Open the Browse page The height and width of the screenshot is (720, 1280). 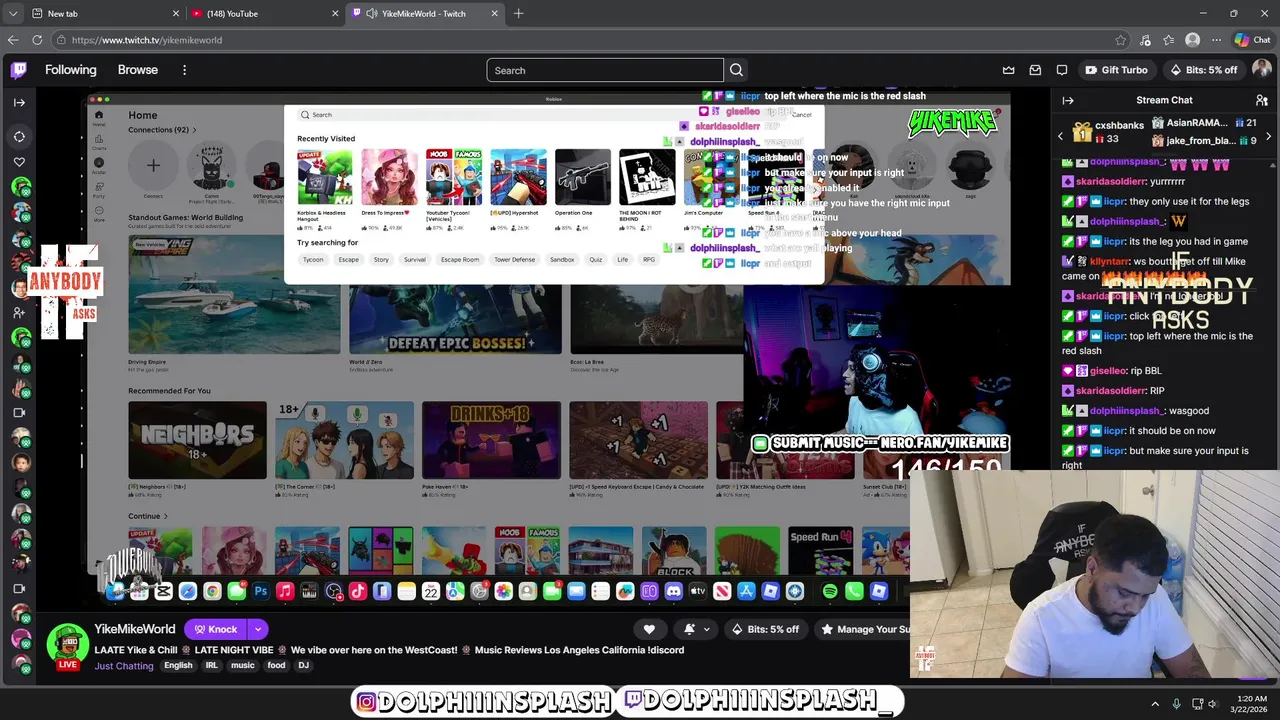tap(138, 70)
